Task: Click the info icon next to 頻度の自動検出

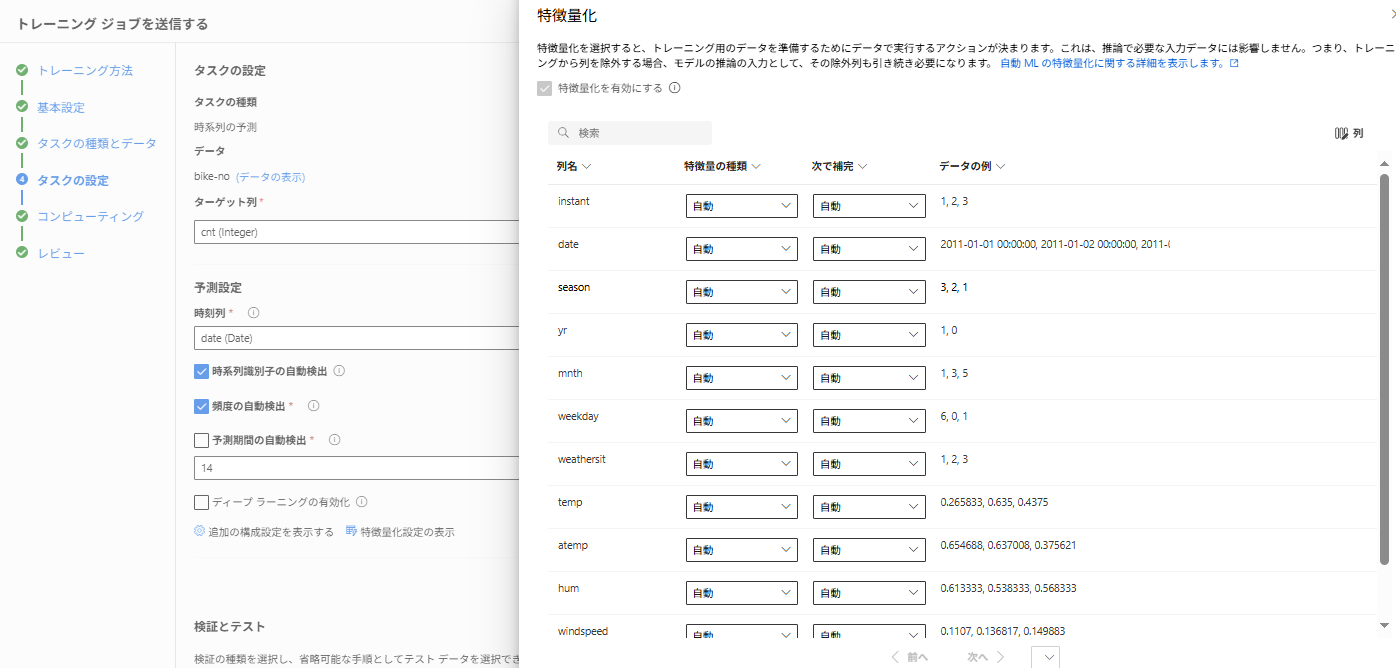Action: [312, 405]
